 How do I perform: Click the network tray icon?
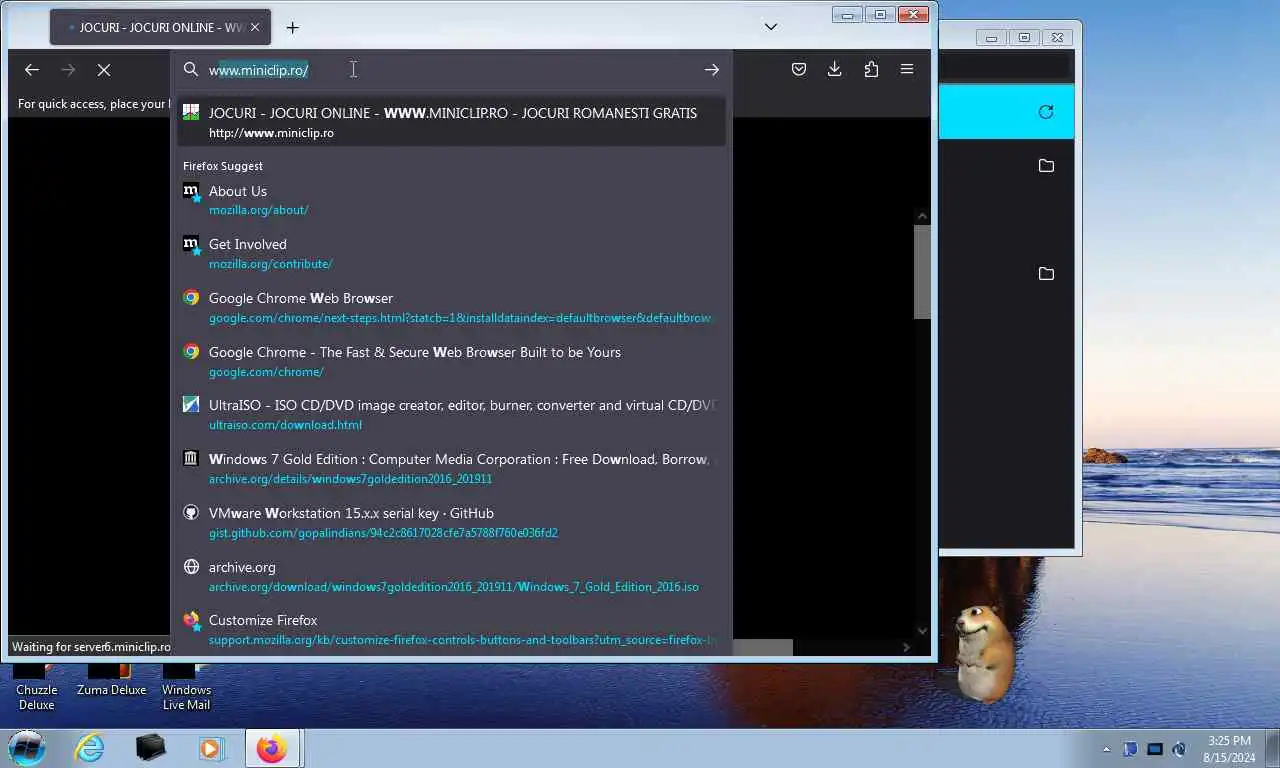click(x=1155, y=749)
